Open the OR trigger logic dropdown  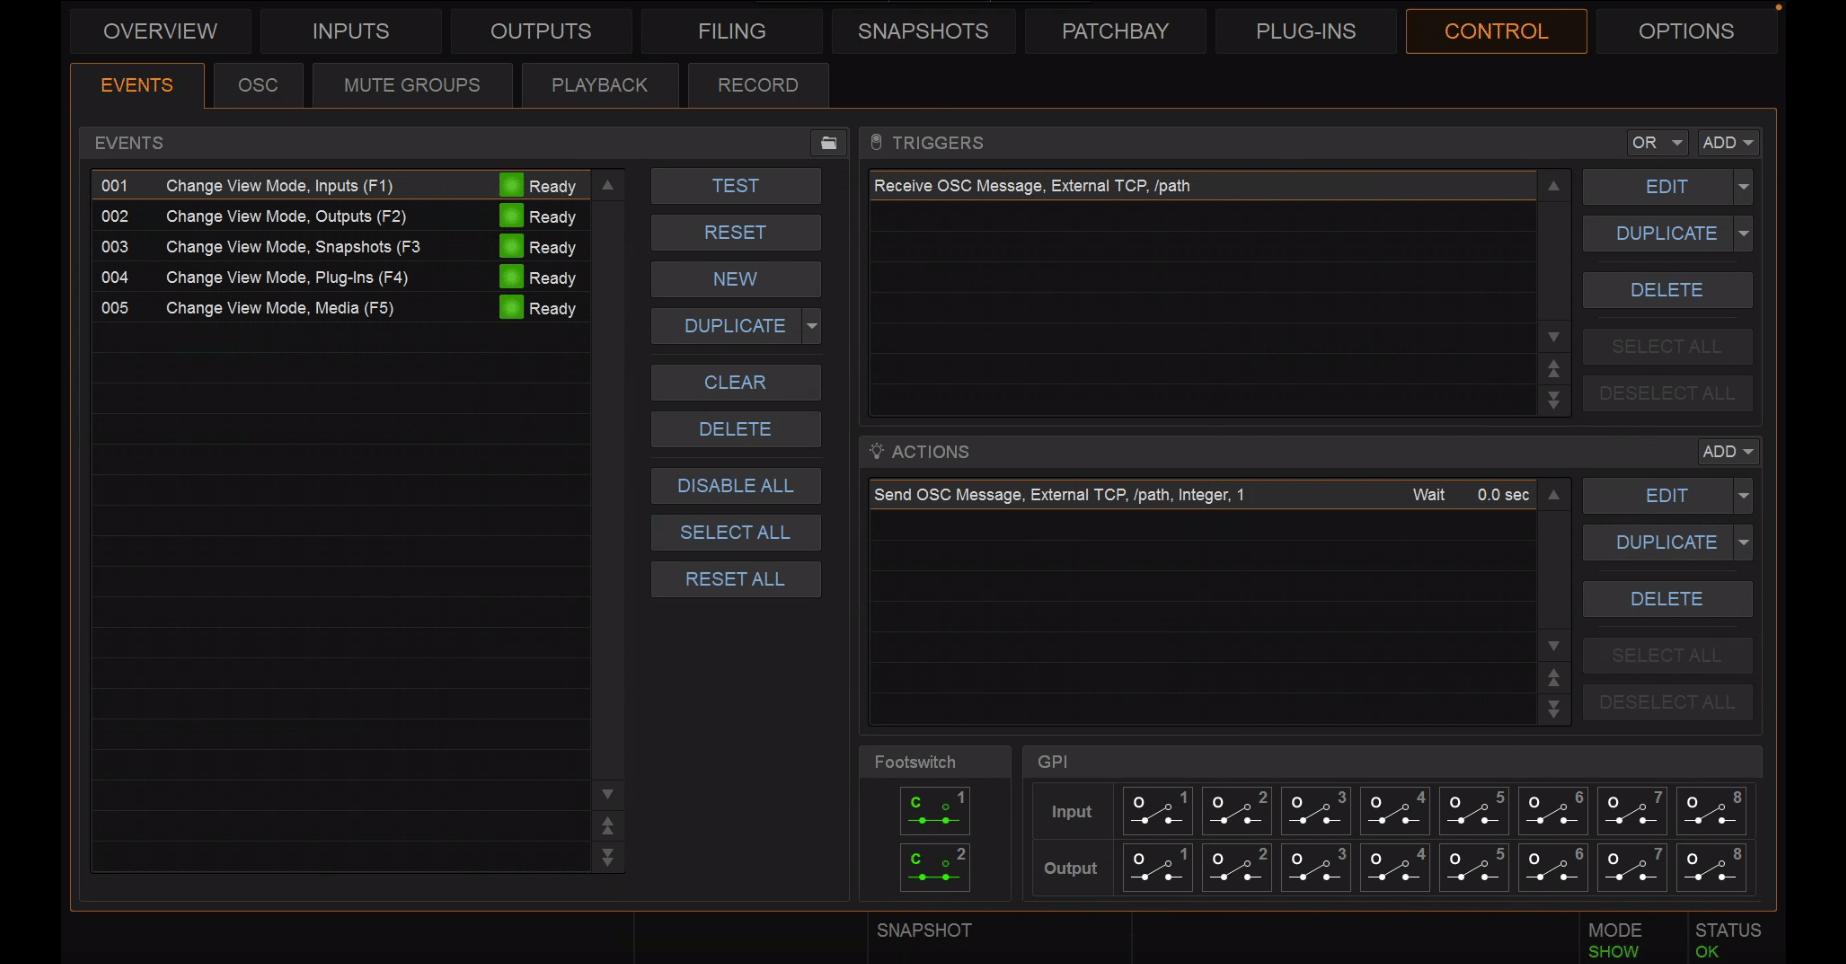(x=1657, y=143)
